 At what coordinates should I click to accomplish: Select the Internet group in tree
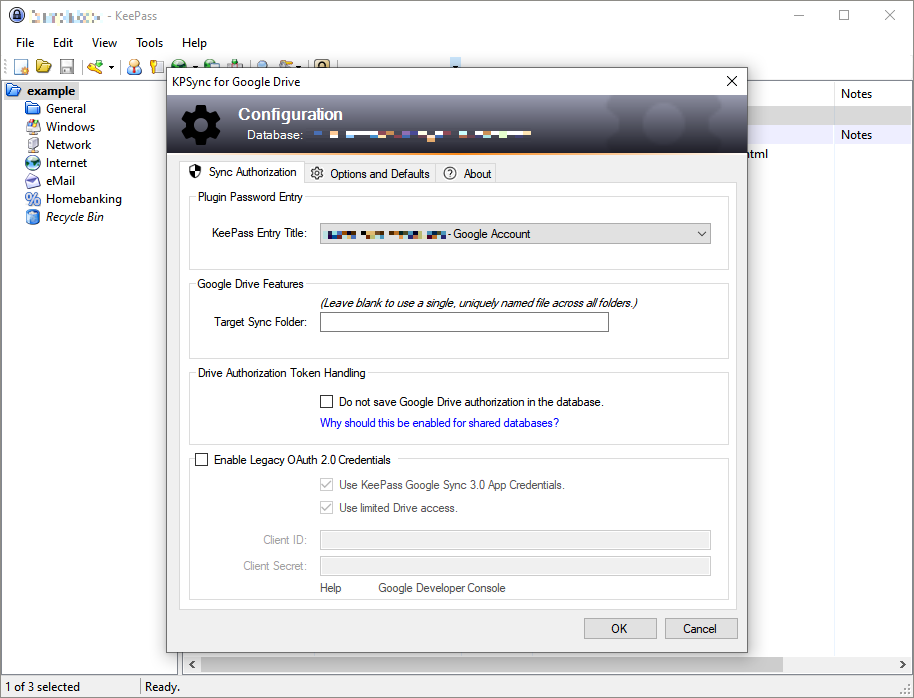click(x=66, y=163)
